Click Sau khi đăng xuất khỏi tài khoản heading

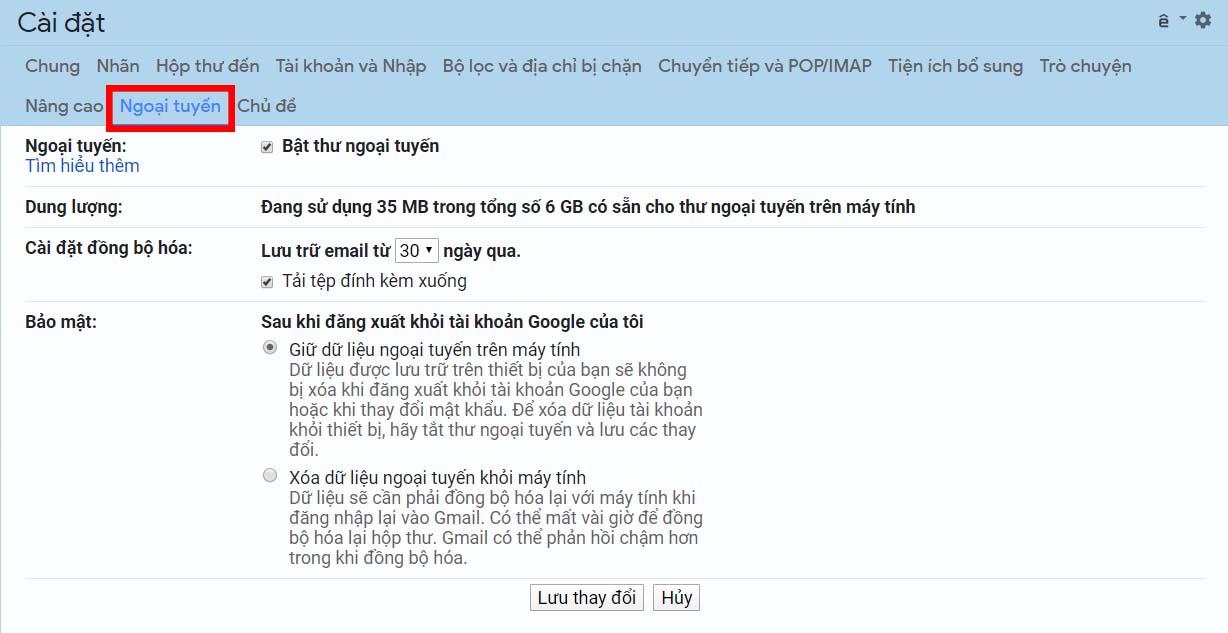click(452, 322)
